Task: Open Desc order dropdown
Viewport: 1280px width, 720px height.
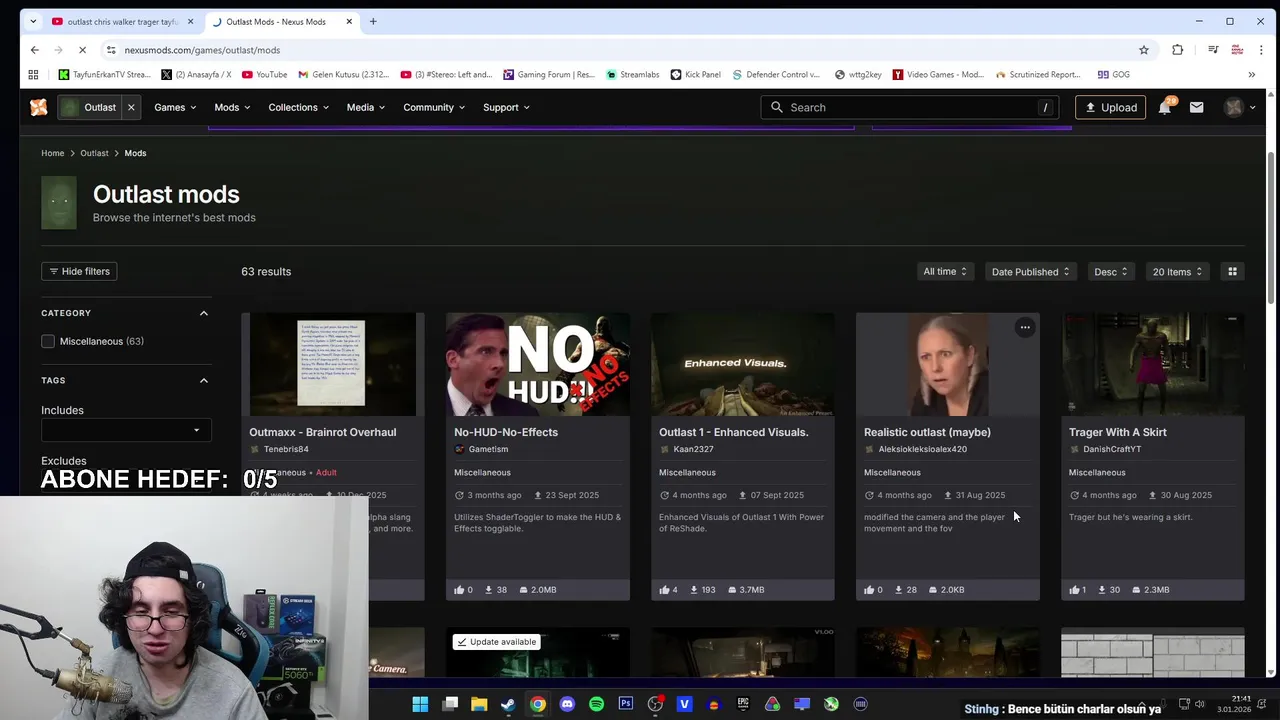Action: point(1110,272)
